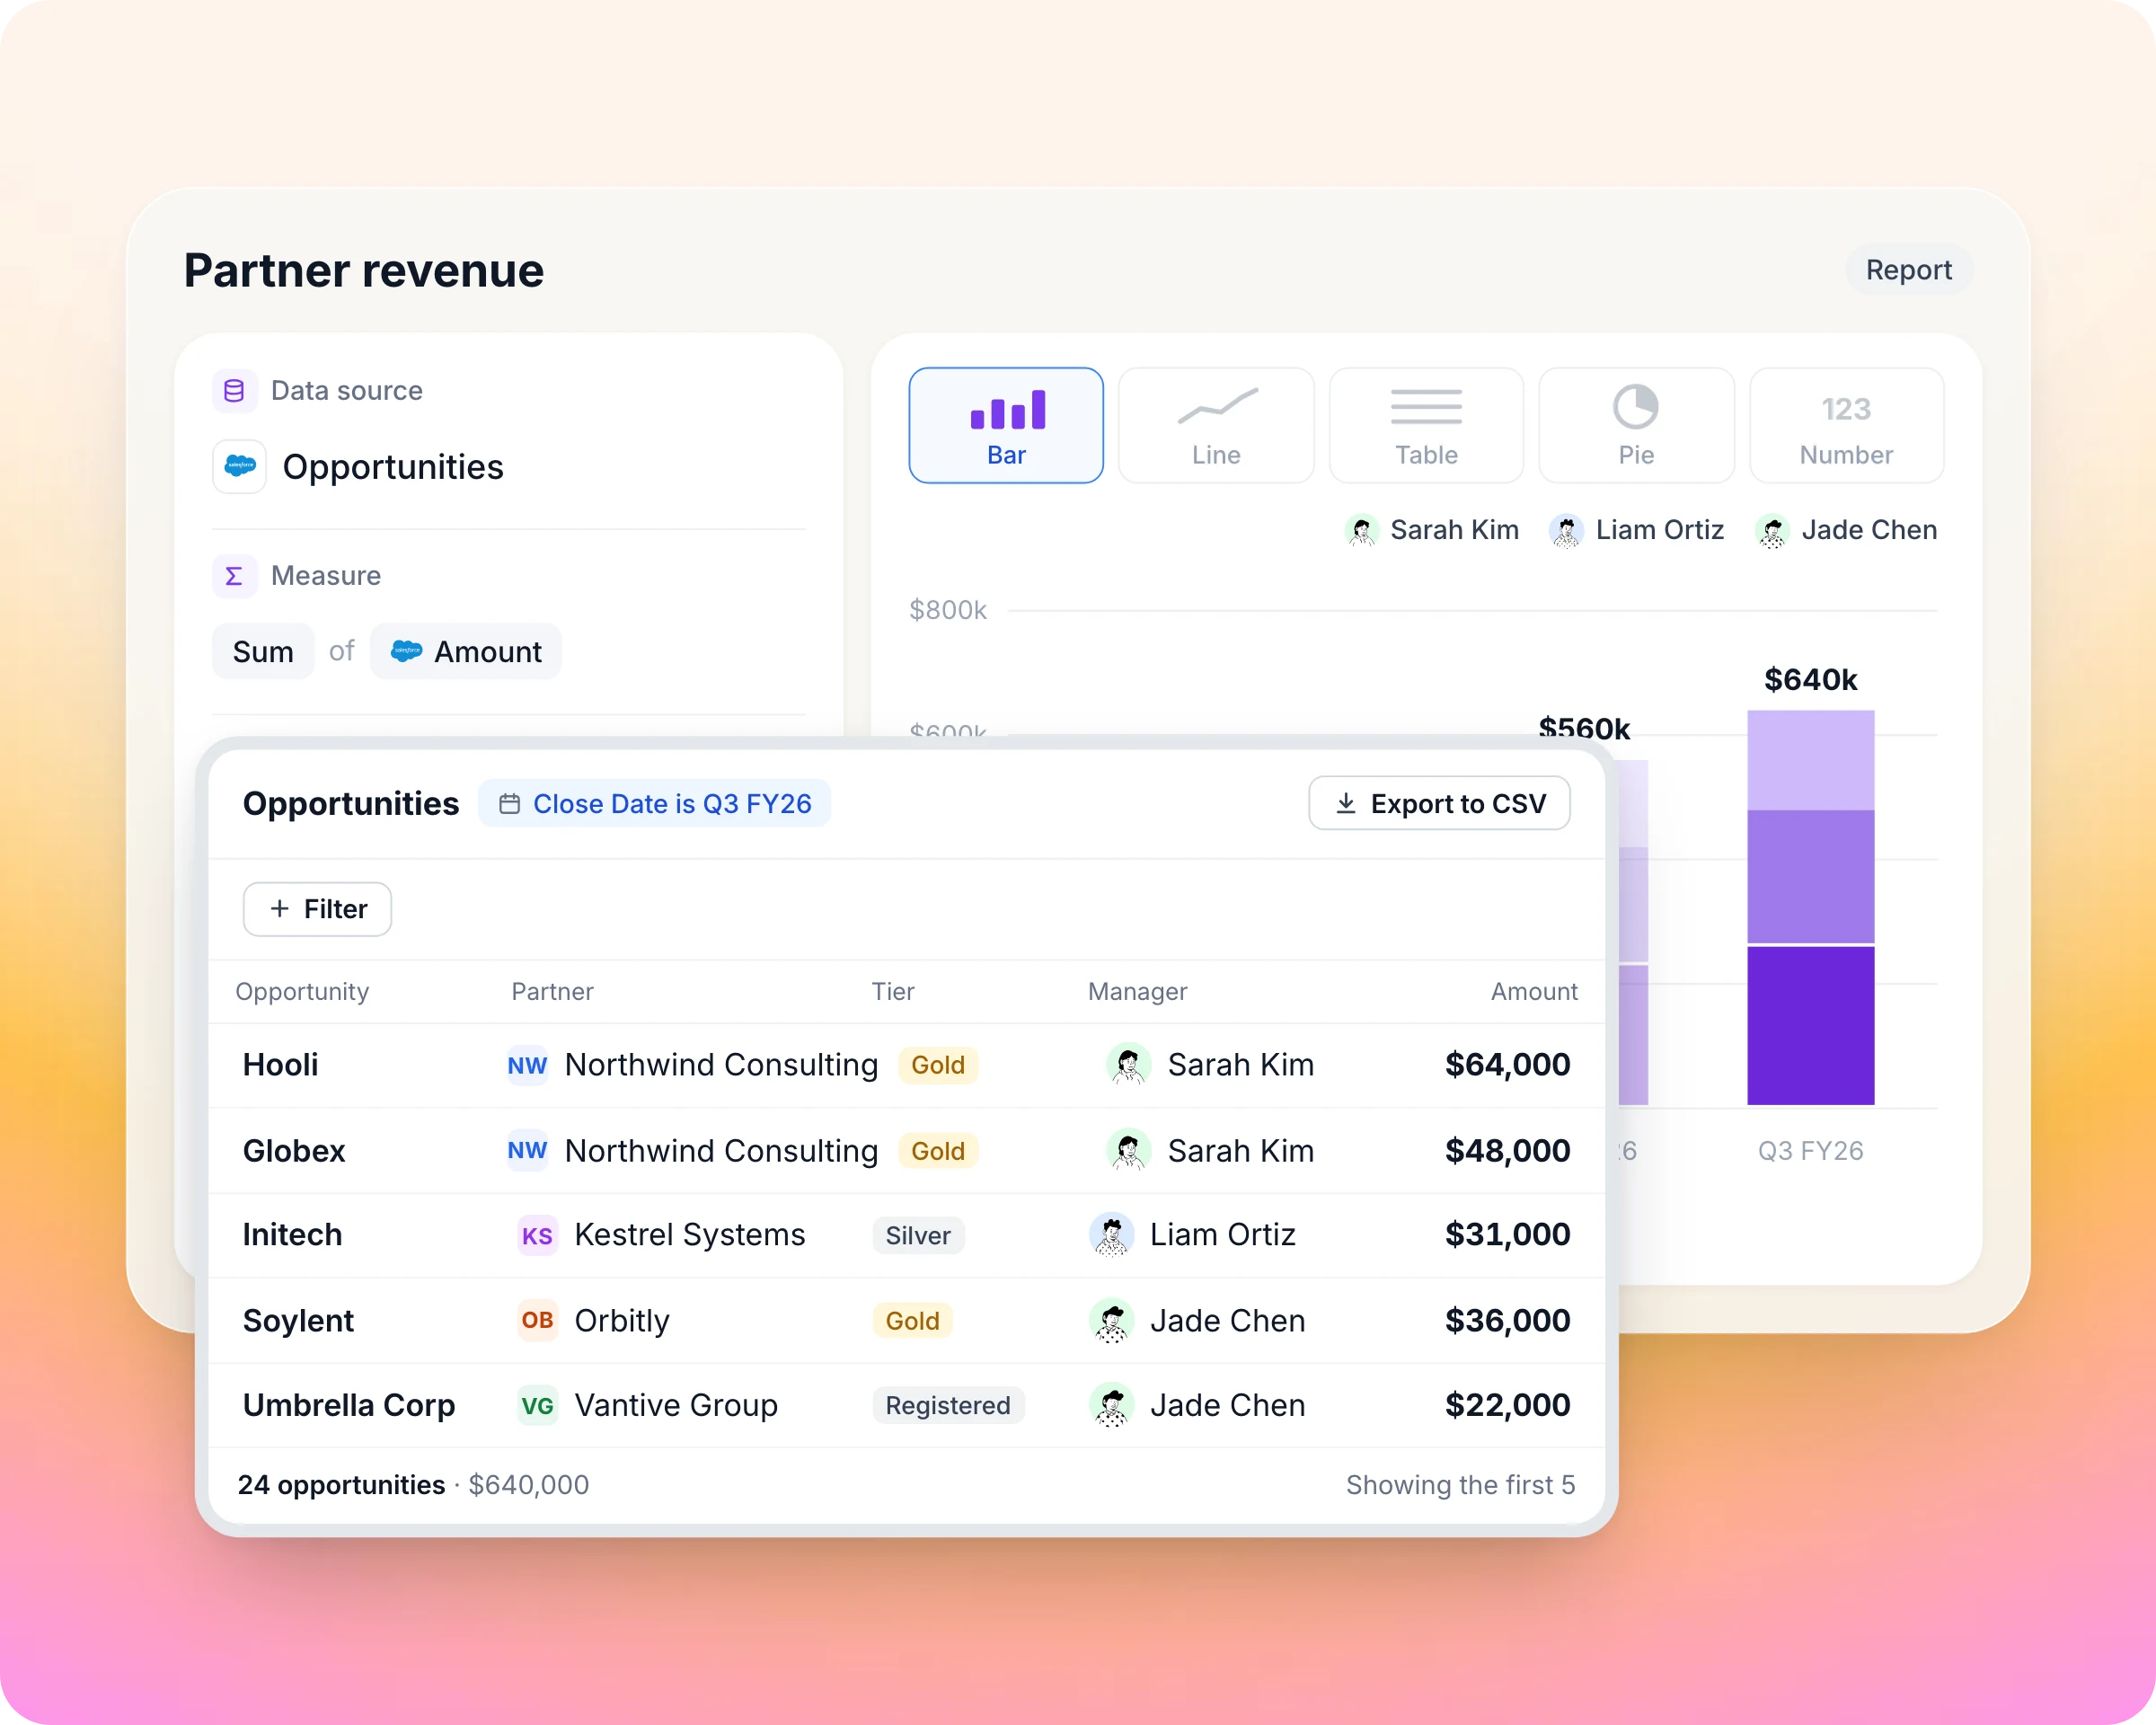
Task: Sort by the Amount column header
Action: 1534,991
